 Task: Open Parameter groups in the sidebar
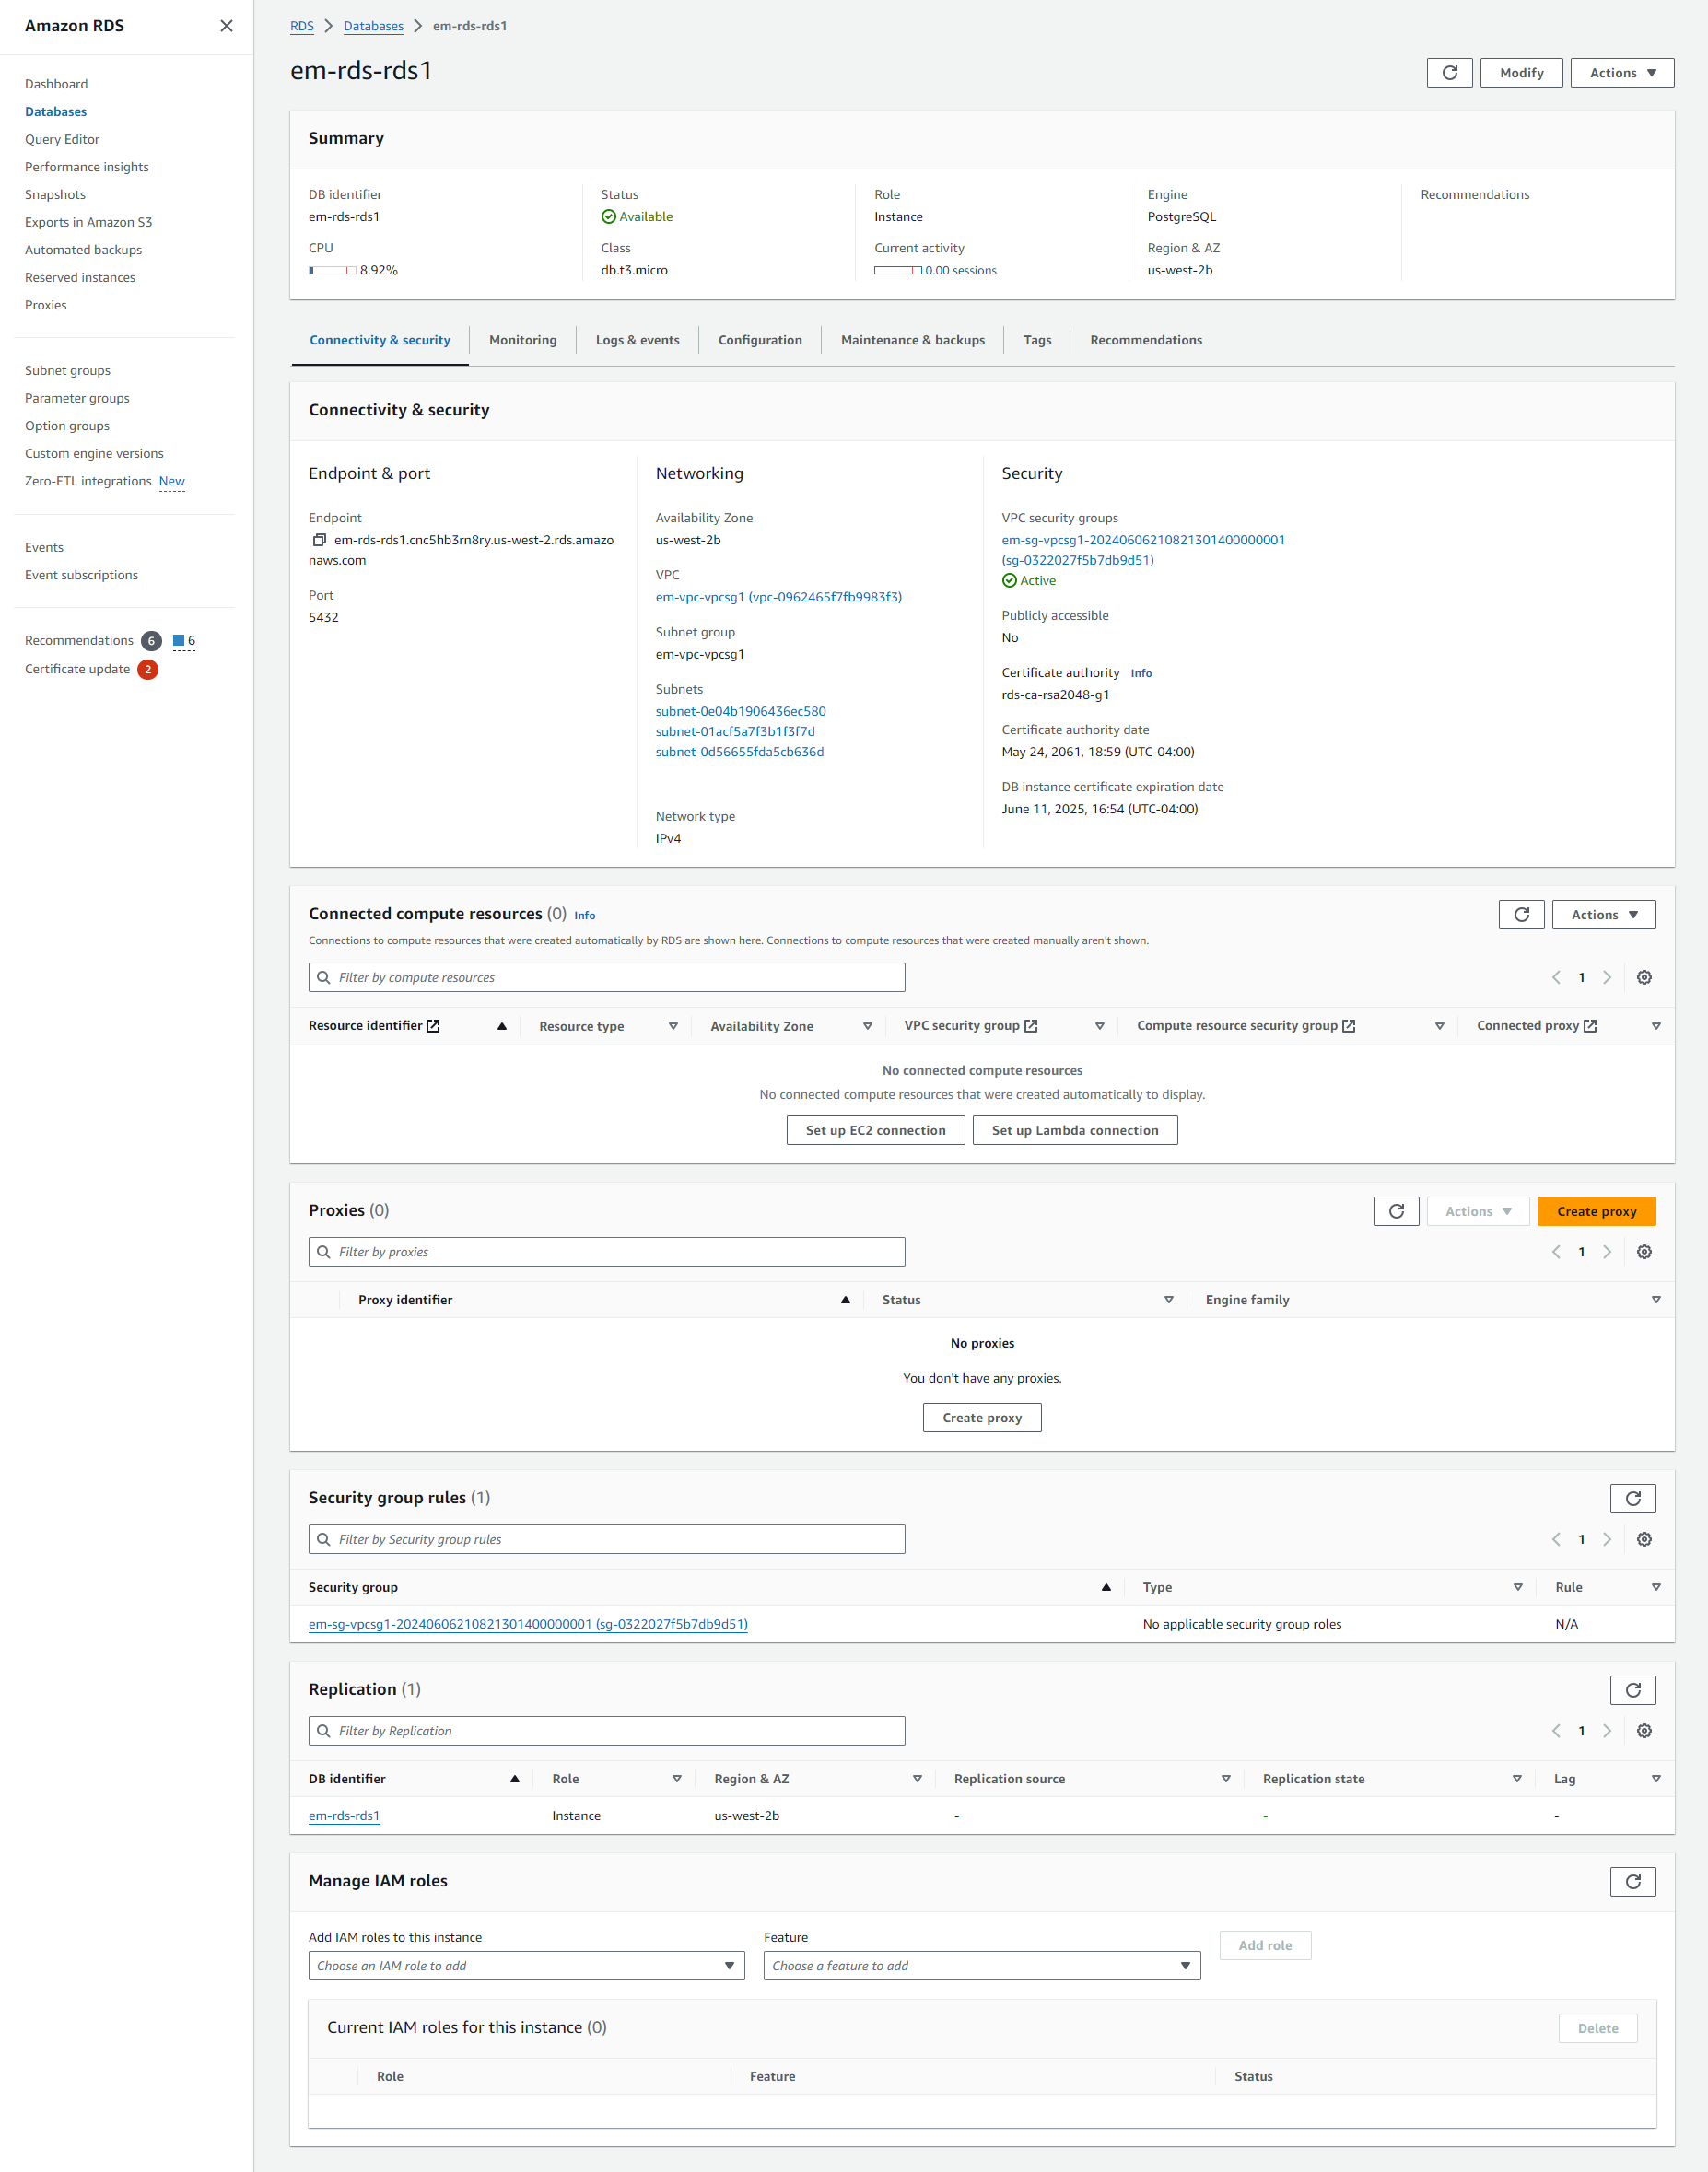[77, 398]
